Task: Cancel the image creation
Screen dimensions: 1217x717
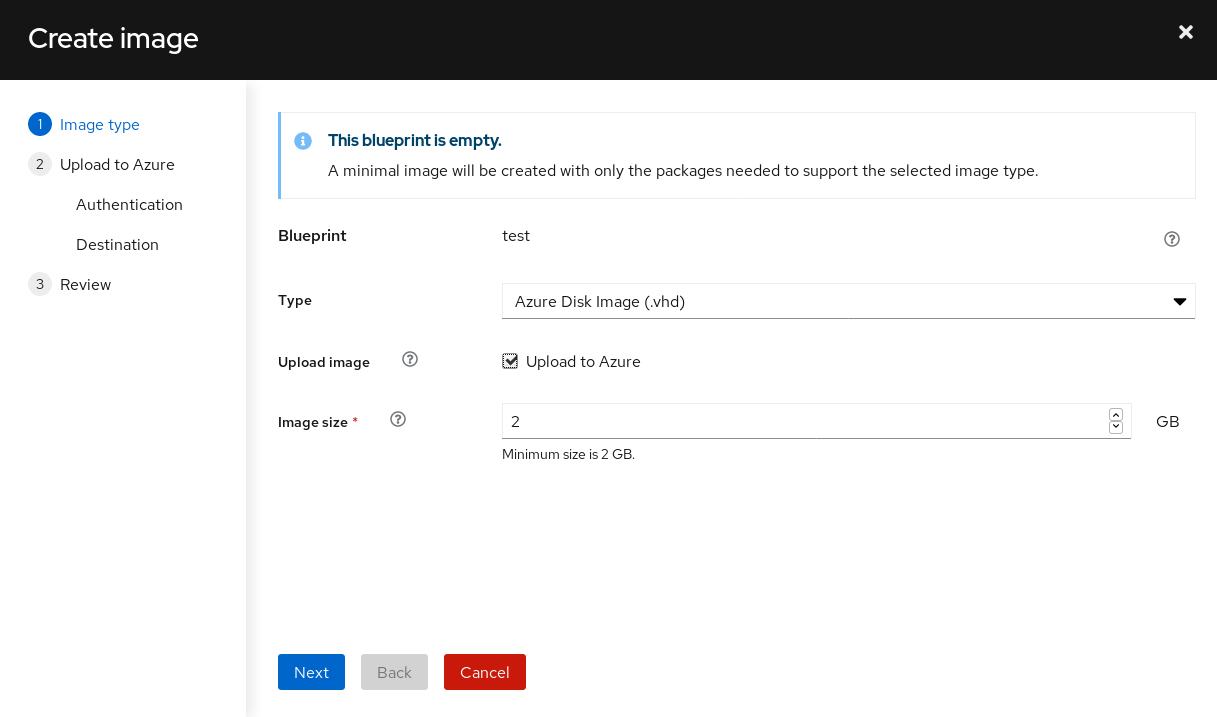Action: pyautogui.click(x=484, y=672)
